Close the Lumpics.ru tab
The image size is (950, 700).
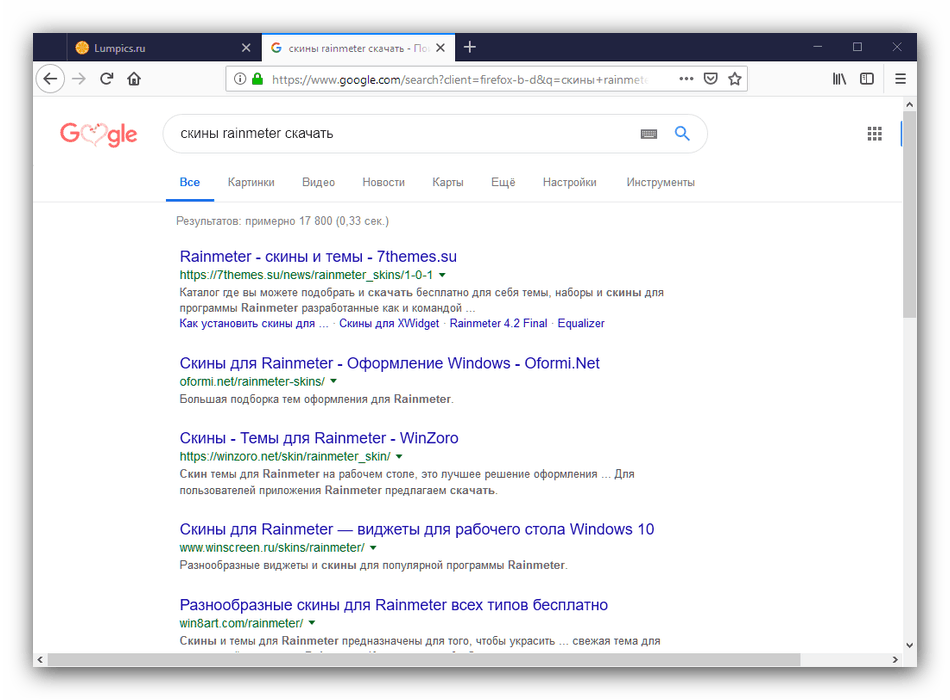(x=246, y=47)
